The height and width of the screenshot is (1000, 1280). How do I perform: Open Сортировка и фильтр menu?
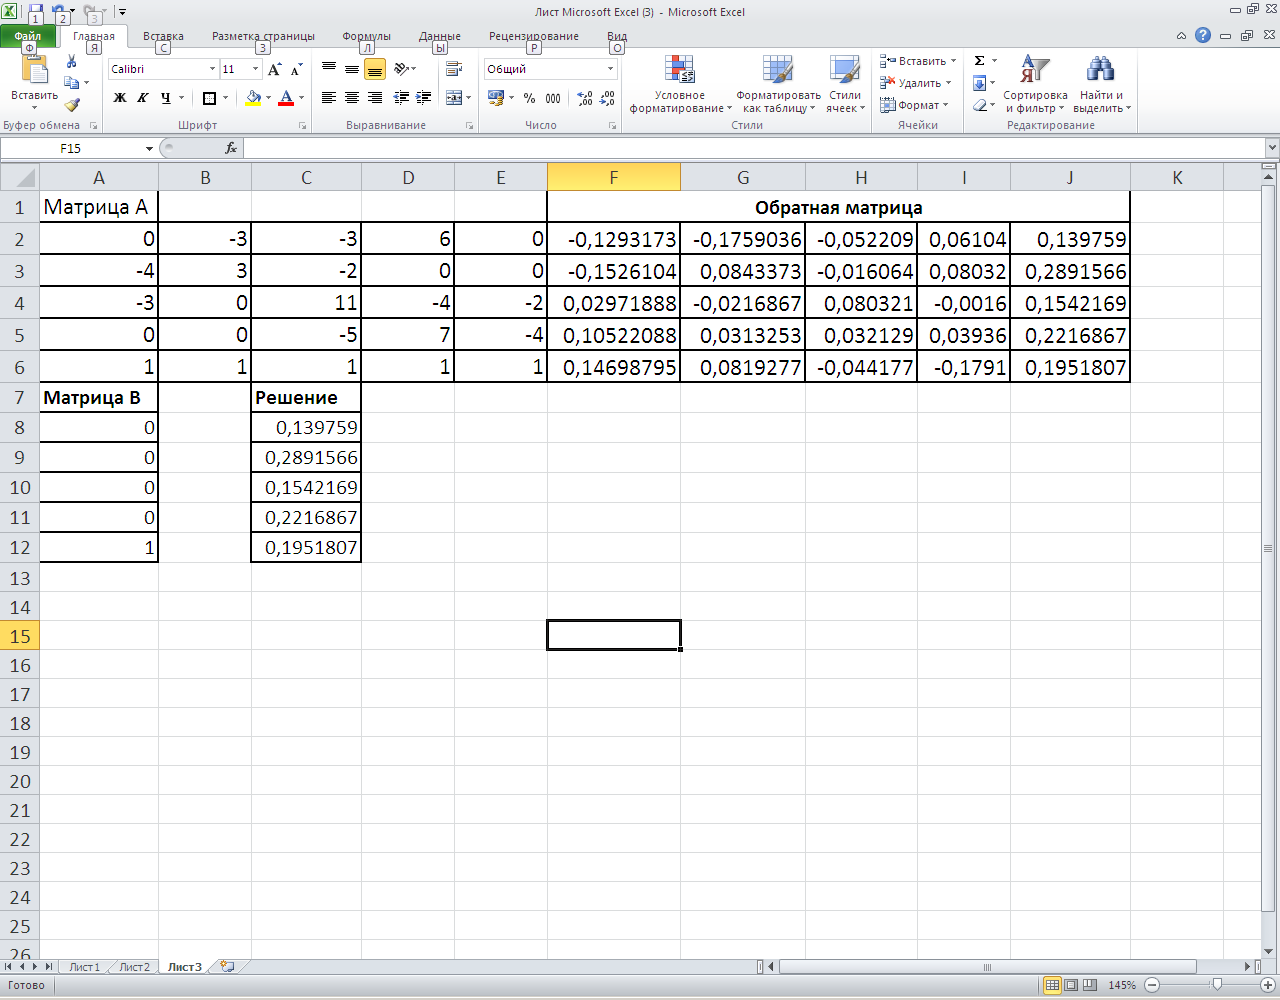[1035, 85]
